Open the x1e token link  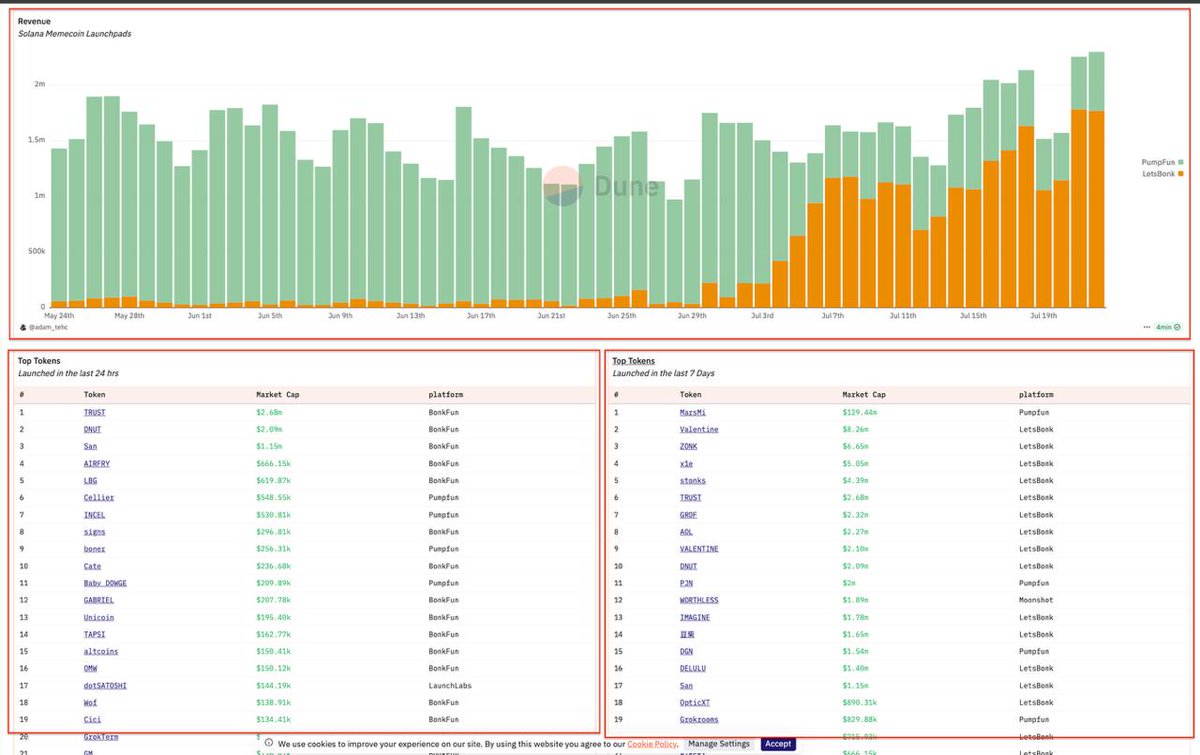click(687, 463)
